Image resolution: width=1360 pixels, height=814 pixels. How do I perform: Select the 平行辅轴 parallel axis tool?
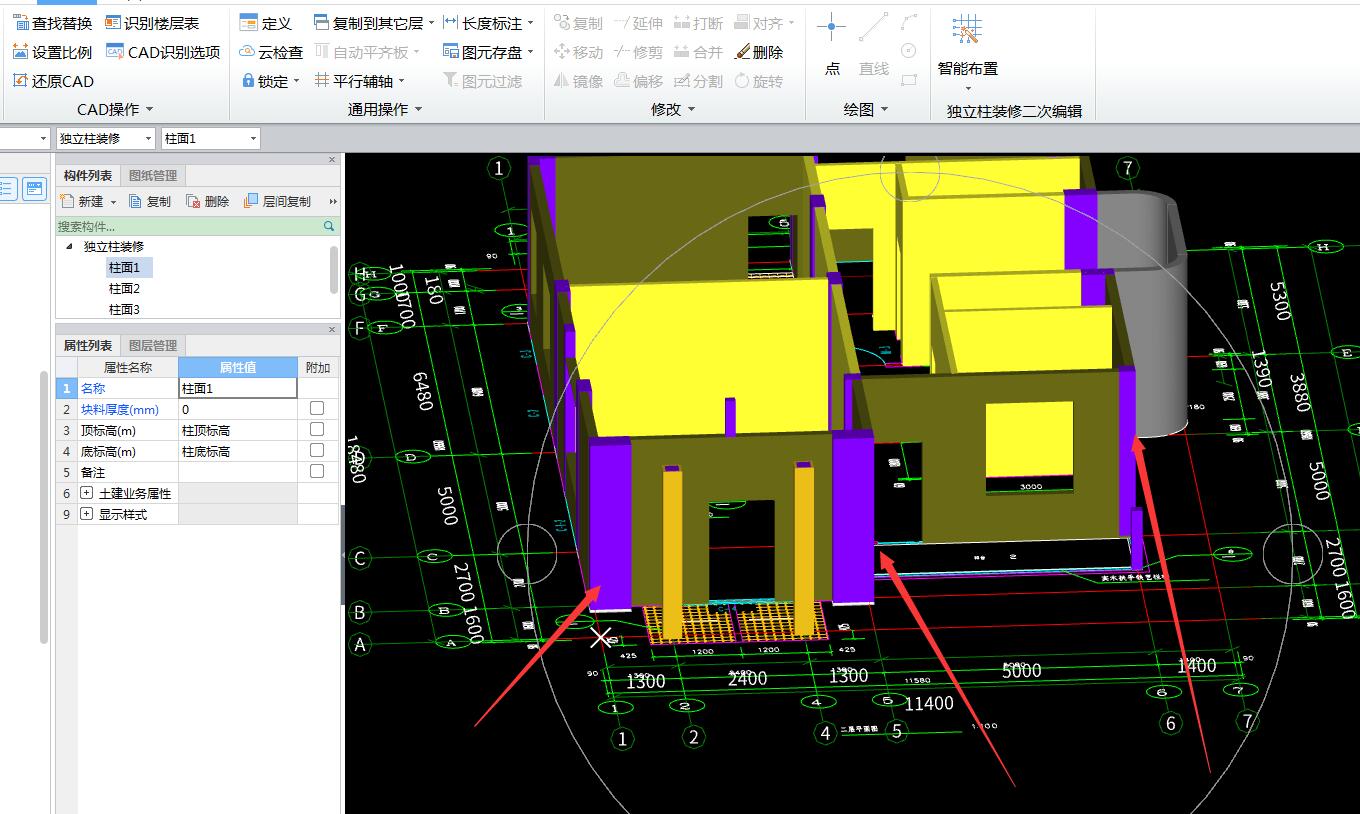(x=359, y=81)
